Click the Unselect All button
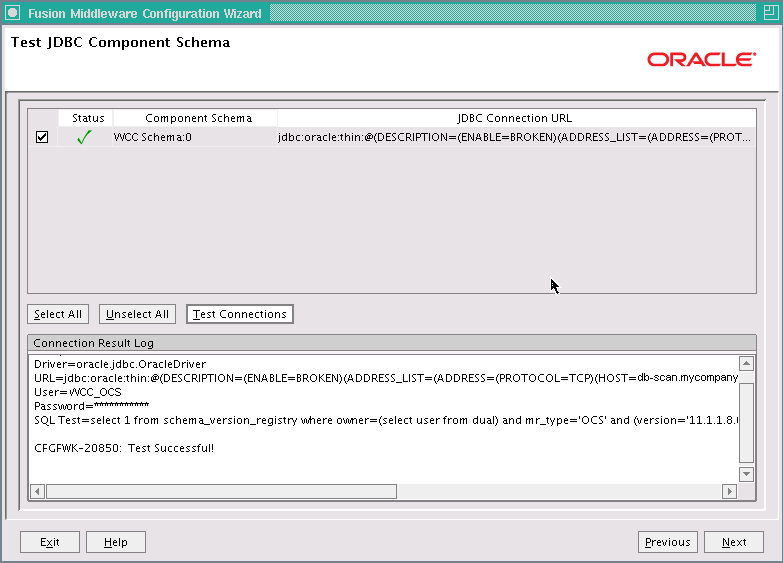Viewport: 783px width, 563px height. [x=137, y=314]
